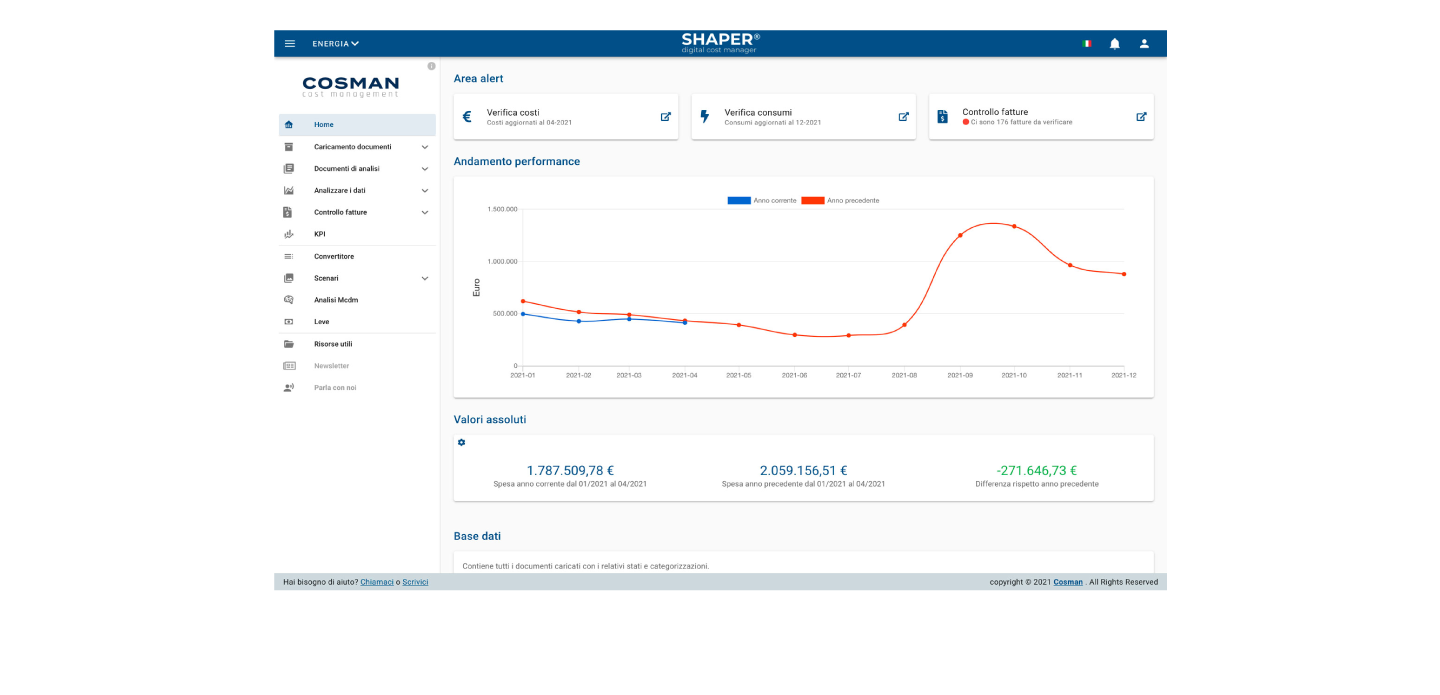Toggle Anno corrente legend series
1440x695 pixels.
[x=762, y=201]
